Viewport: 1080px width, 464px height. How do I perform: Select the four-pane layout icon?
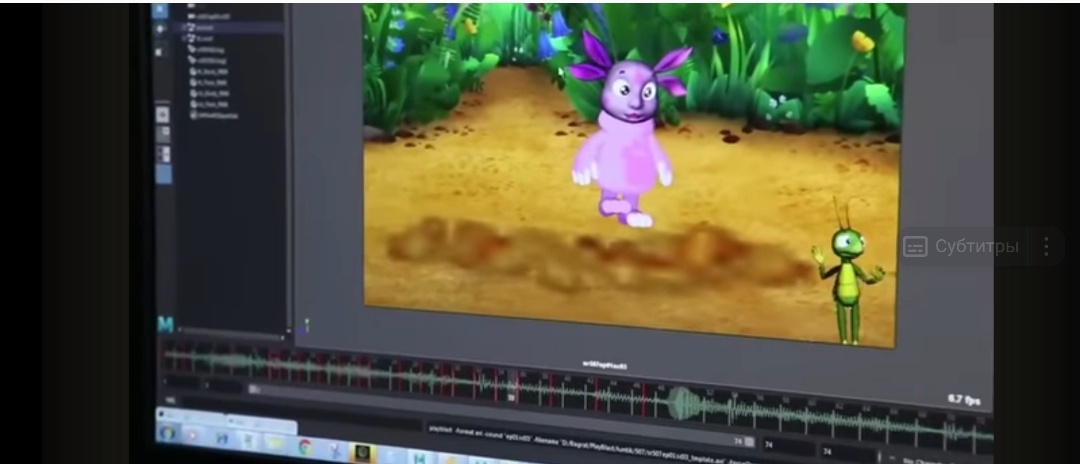[163, 153]
